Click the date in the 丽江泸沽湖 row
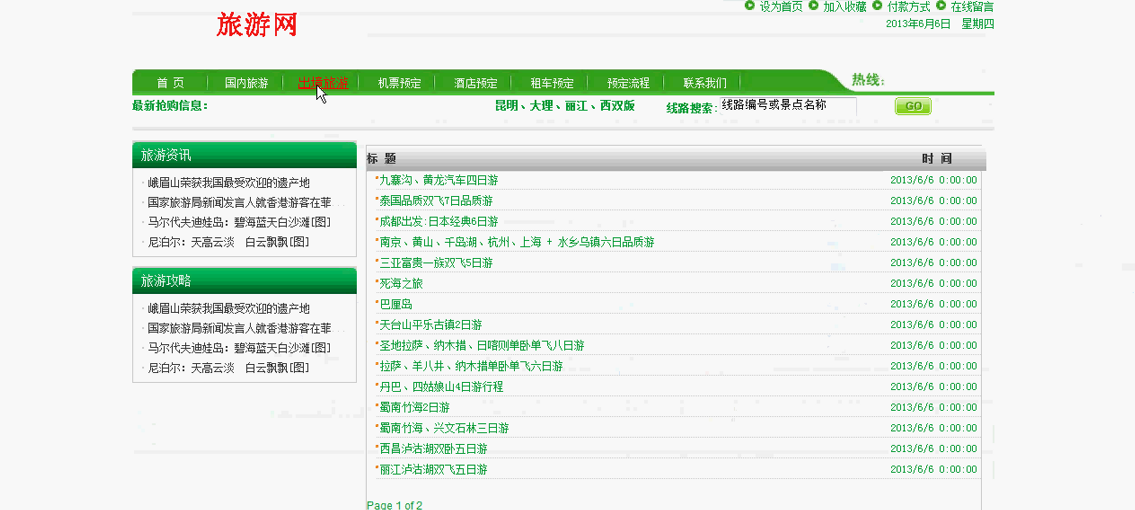 pyautogui.click(x=934, y=469)
